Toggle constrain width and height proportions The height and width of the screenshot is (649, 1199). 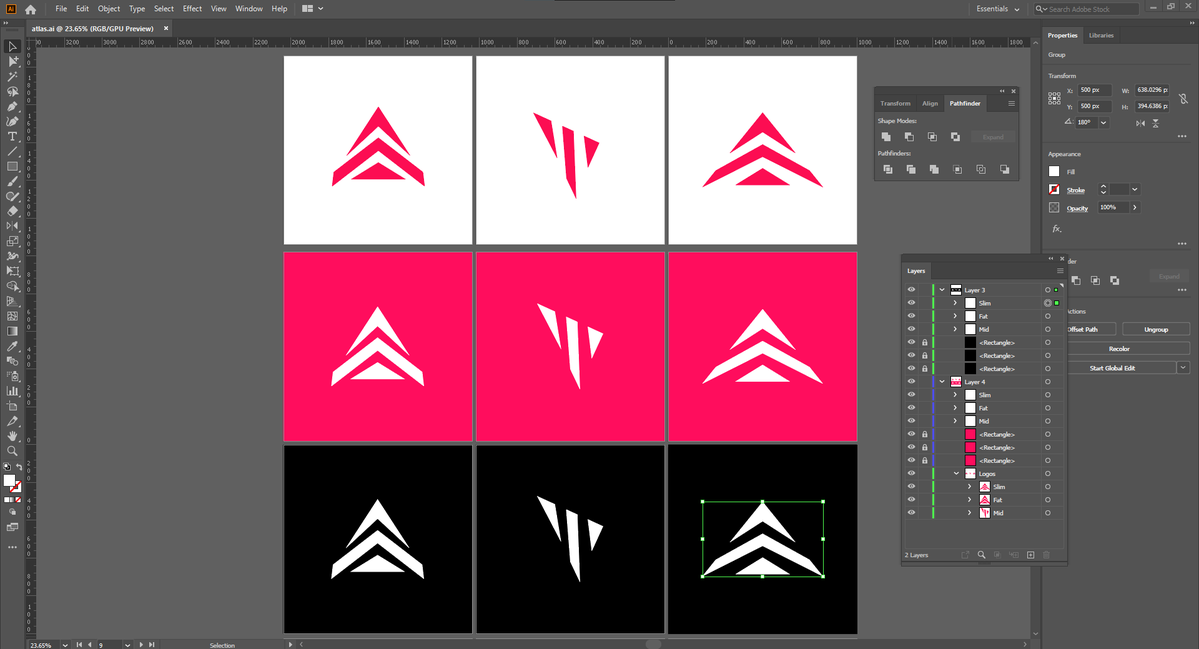[x=1183, y=98]
